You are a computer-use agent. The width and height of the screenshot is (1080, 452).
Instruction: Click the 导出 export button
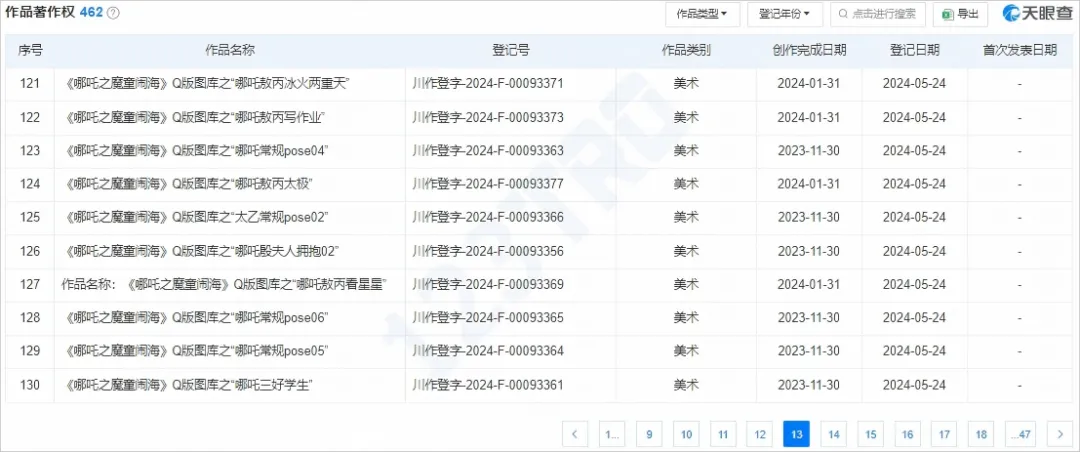pyautogui.click(x=960, y=14)
